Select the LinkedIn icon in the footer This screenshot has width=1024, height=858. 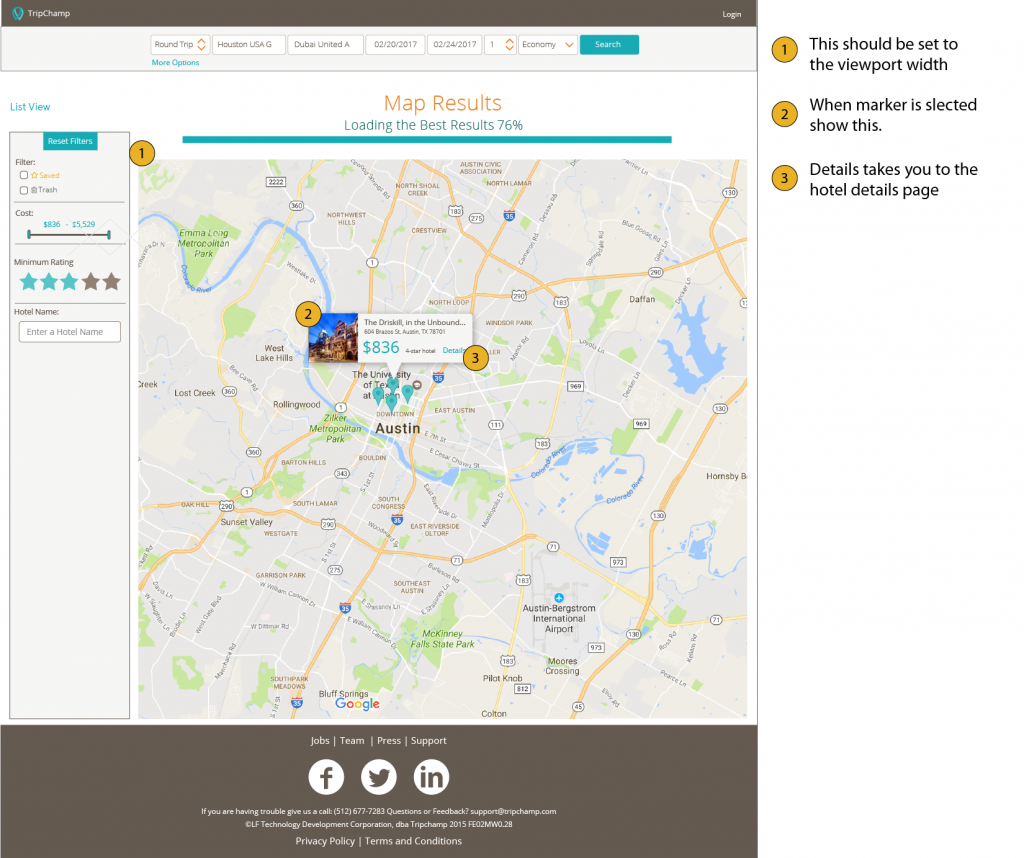[x=431, y=776]
